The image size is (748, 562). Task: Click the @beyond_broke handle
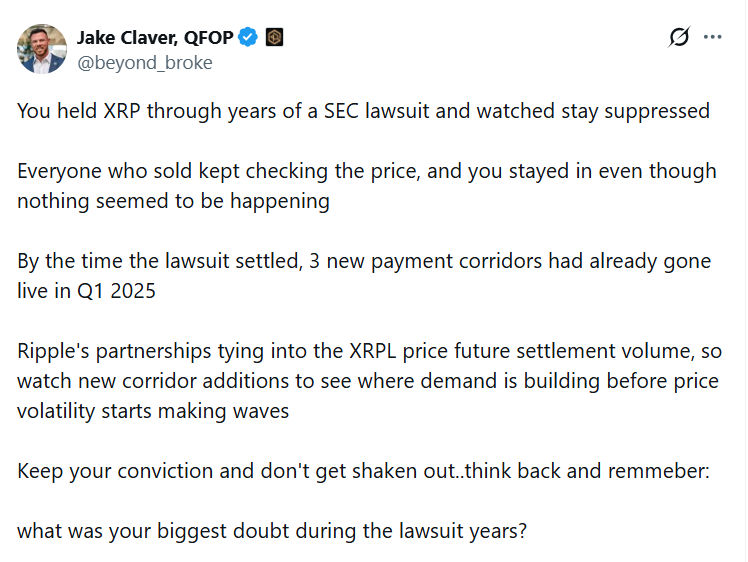click(x=144, y=62)
